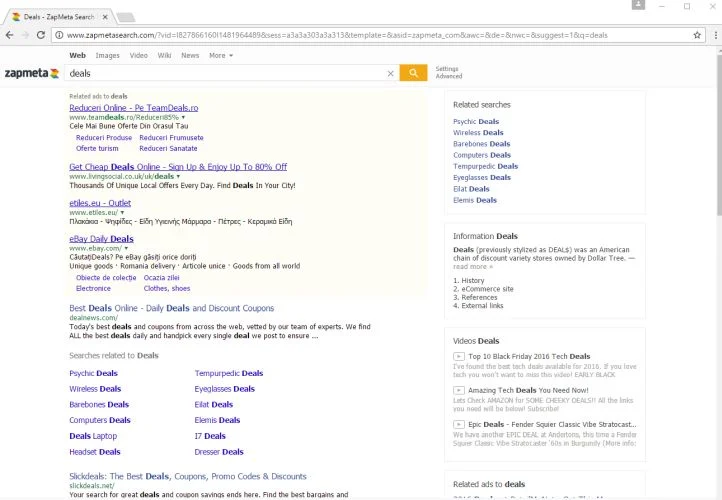The image size is (722, 500).
Task: Open Slickdeals search result title
Action: (x=188, y=477)
